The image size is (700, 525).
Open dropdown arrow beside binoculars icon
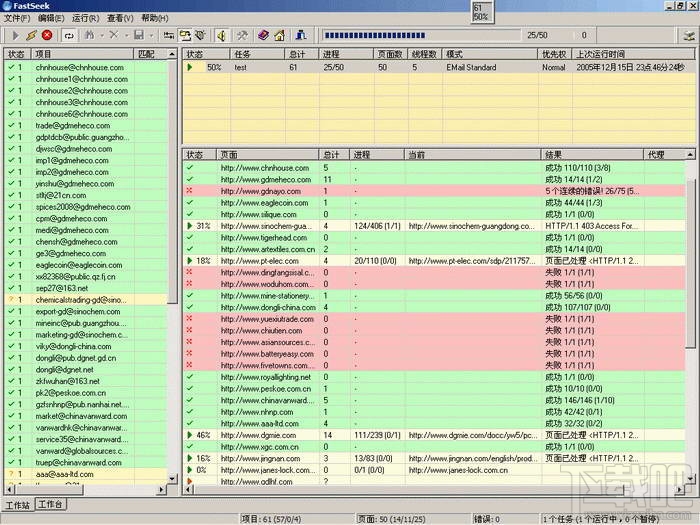(x=102, y=35)
